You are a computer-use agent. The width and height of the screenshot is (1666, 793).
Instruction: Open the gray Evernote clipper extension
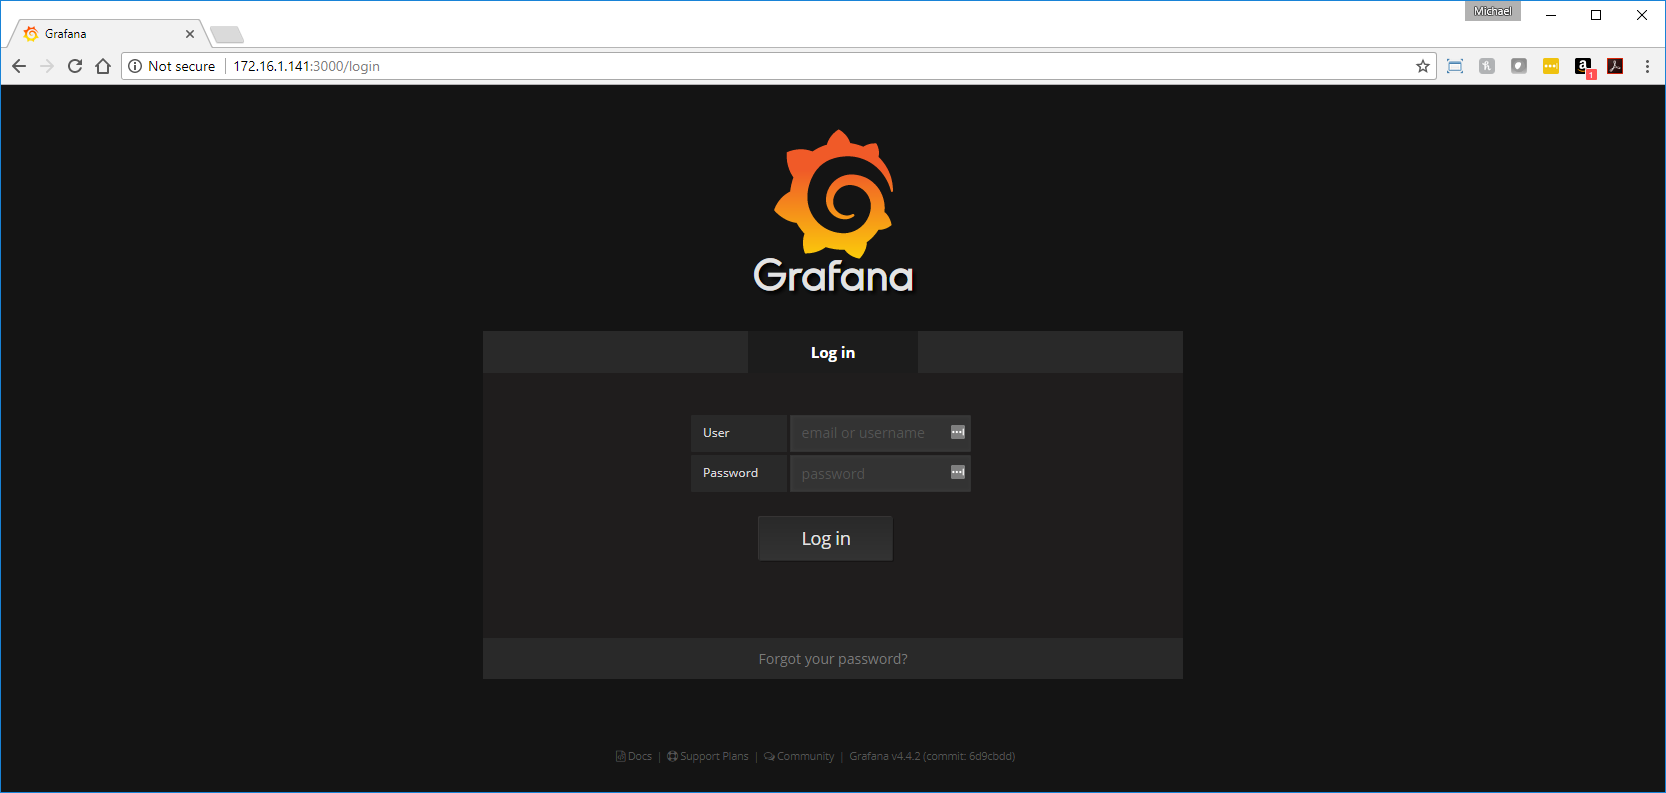[1519, 66]
